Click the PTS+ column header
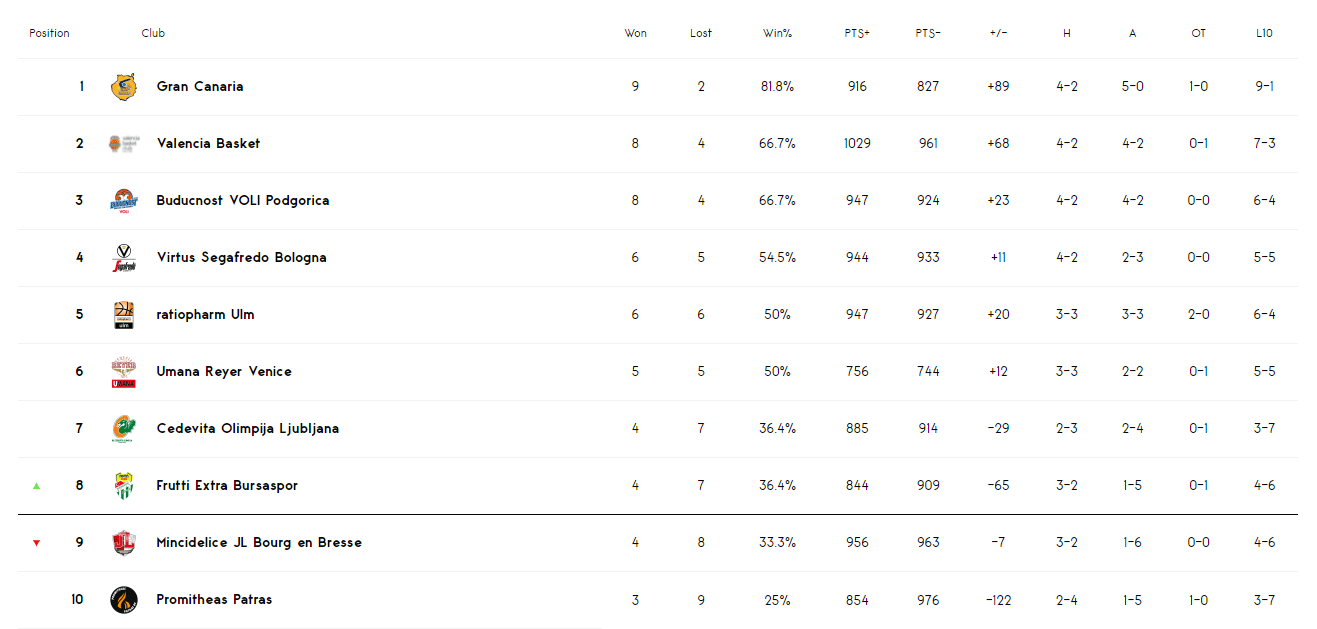The image size is (1317, 629). tap(857, 33)
